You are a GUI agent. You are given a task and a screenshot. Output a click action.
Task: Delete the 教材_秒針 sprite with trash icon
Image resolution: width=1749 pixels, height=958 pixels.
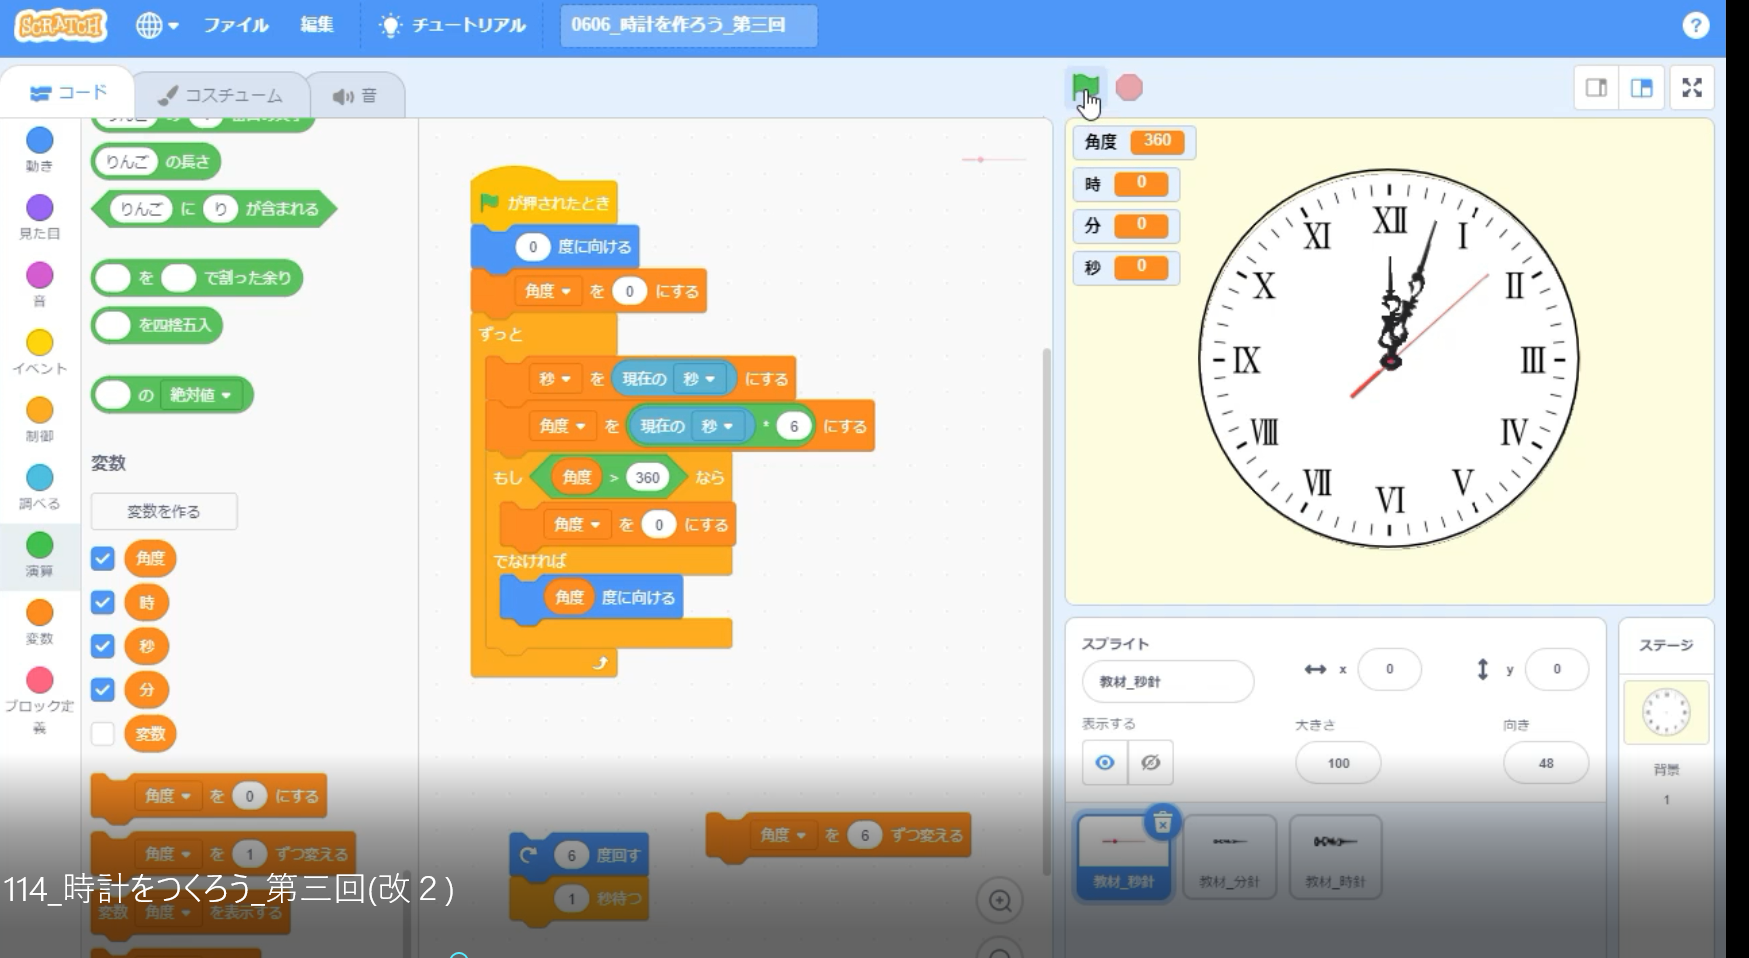point(1162,822)
